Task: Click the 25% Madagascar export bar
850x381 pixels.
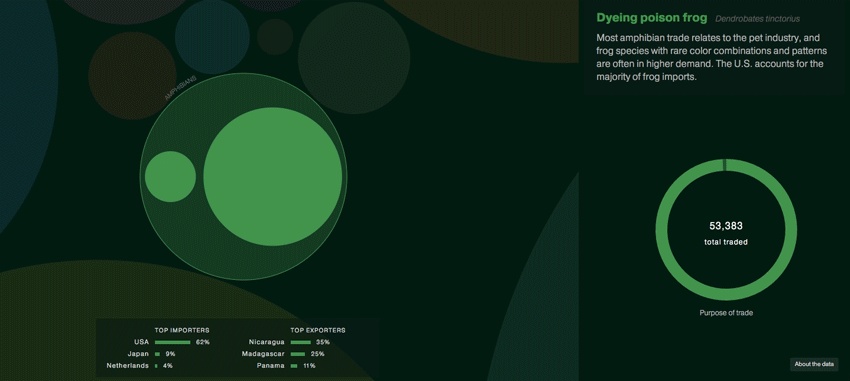Action: pos(298,354)
